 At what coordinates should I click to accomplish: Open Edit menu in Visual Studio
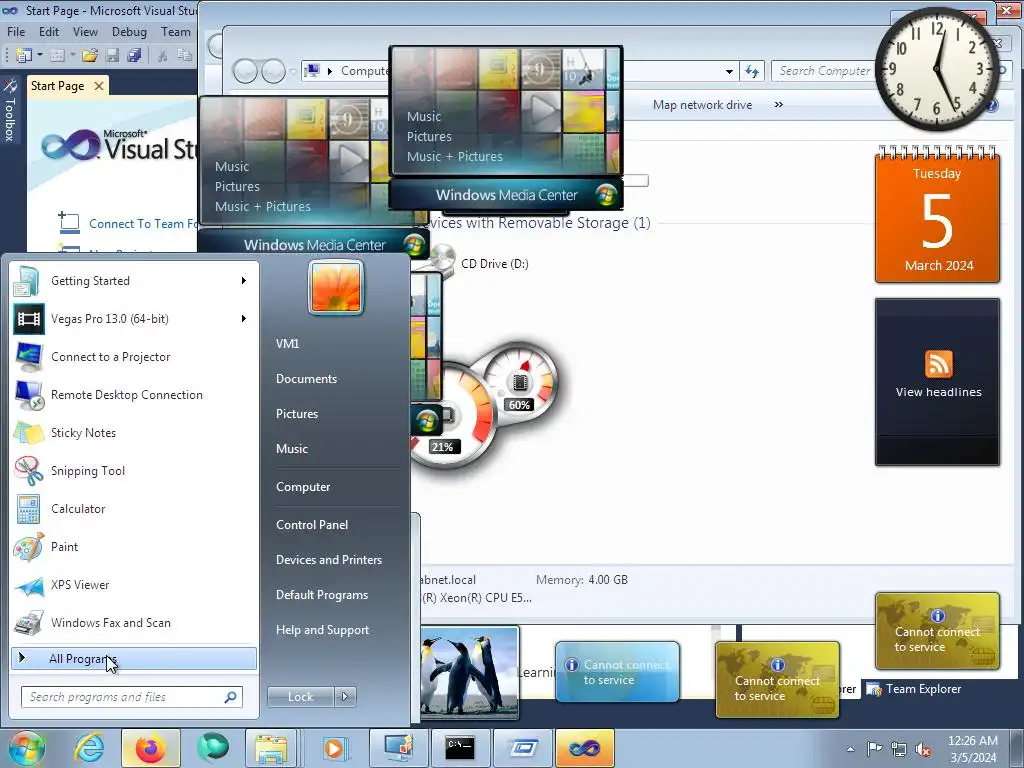point(49,31)
